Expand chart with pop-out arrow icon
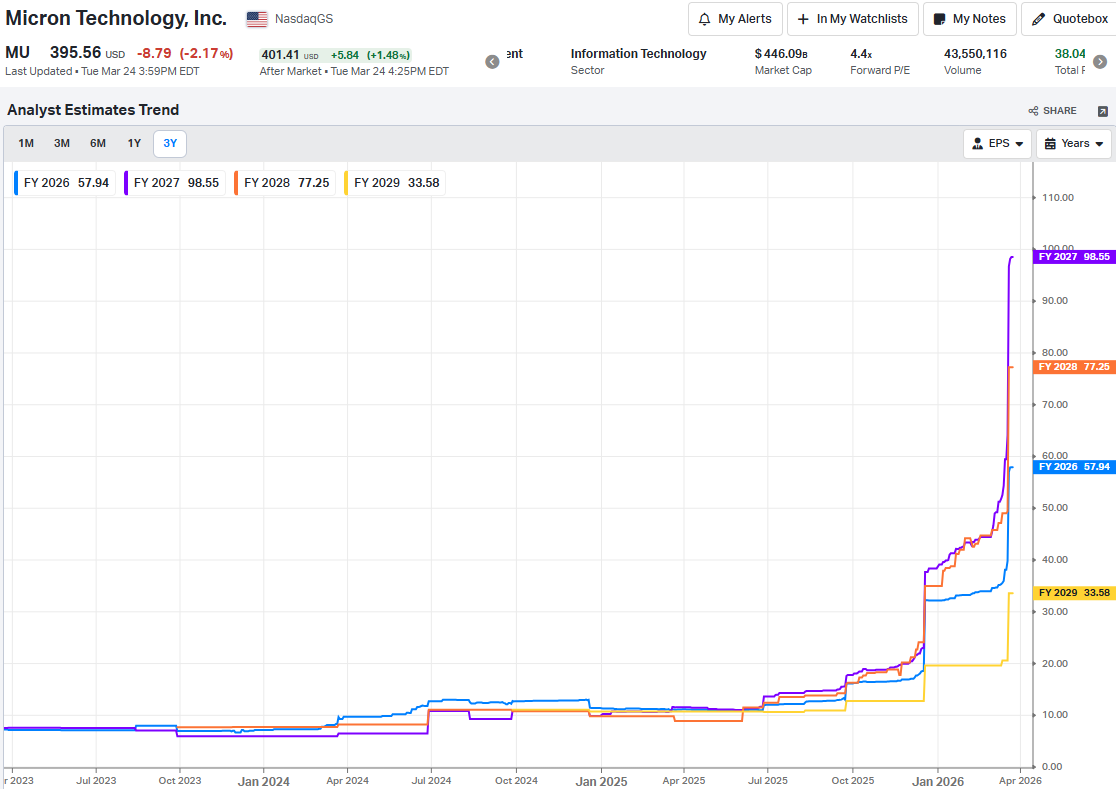Screen dimensions: 1116x789 (x=1102, y=111)
